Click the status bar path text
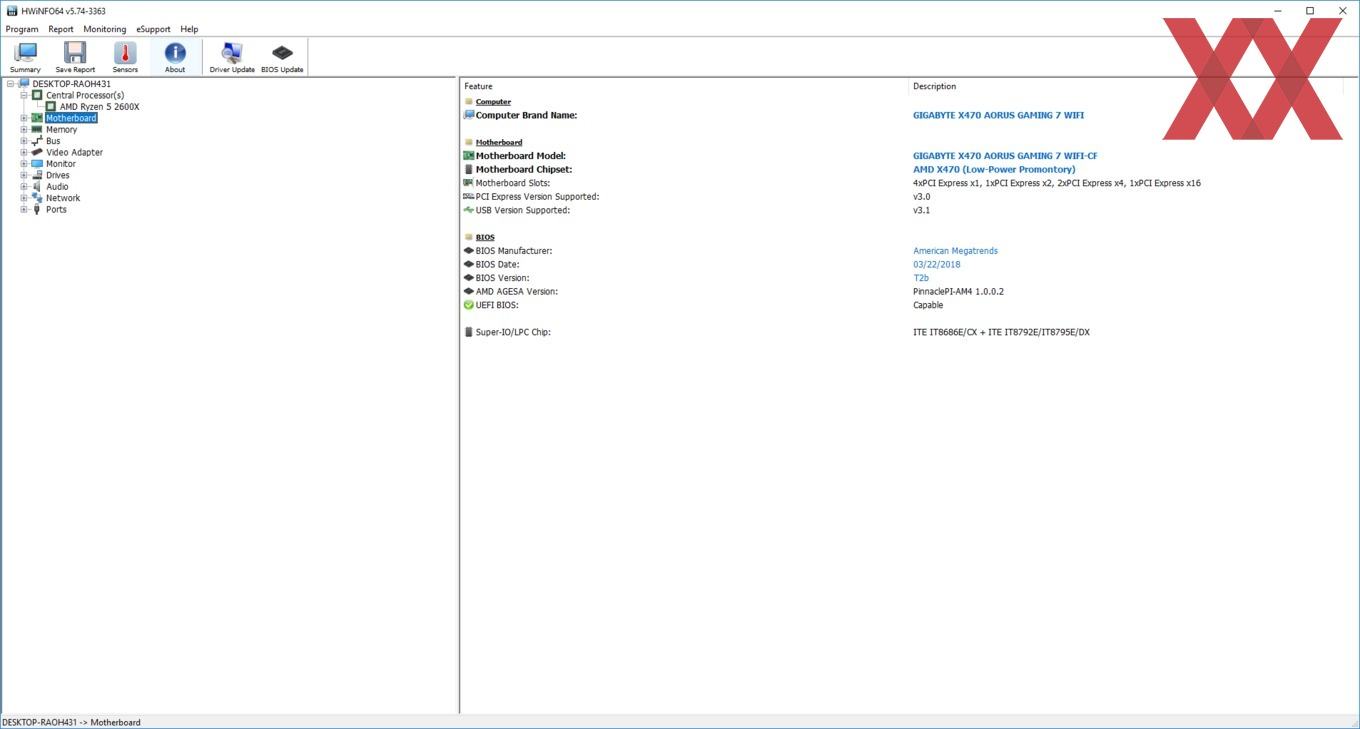 pos(71,722)
